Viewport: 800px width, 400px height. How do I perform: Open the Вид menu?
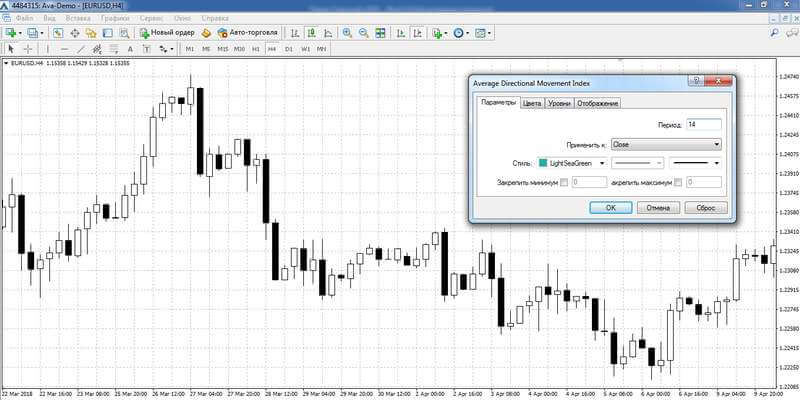(x=49, y=18)
